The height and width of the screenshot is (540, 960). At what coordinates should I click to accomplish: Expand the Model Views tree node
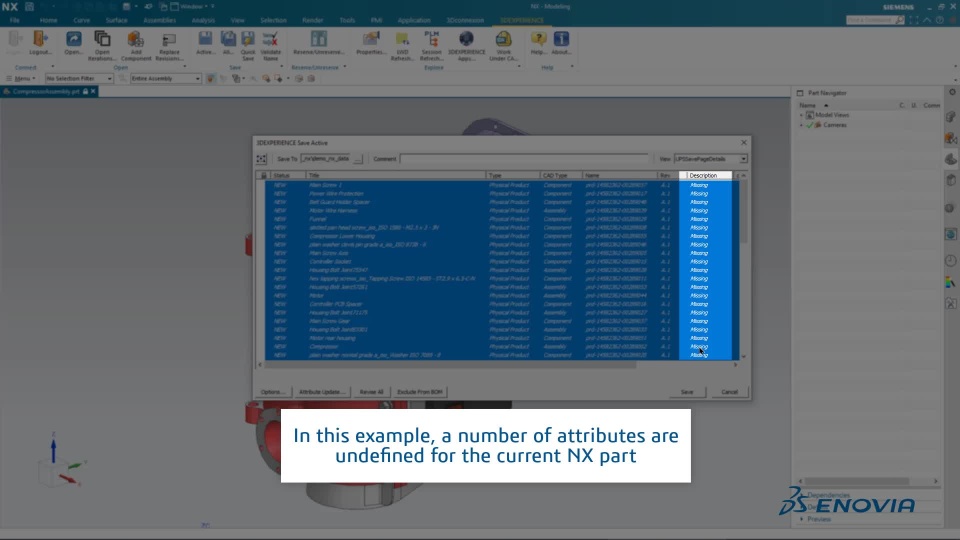(x=801, y=115)
